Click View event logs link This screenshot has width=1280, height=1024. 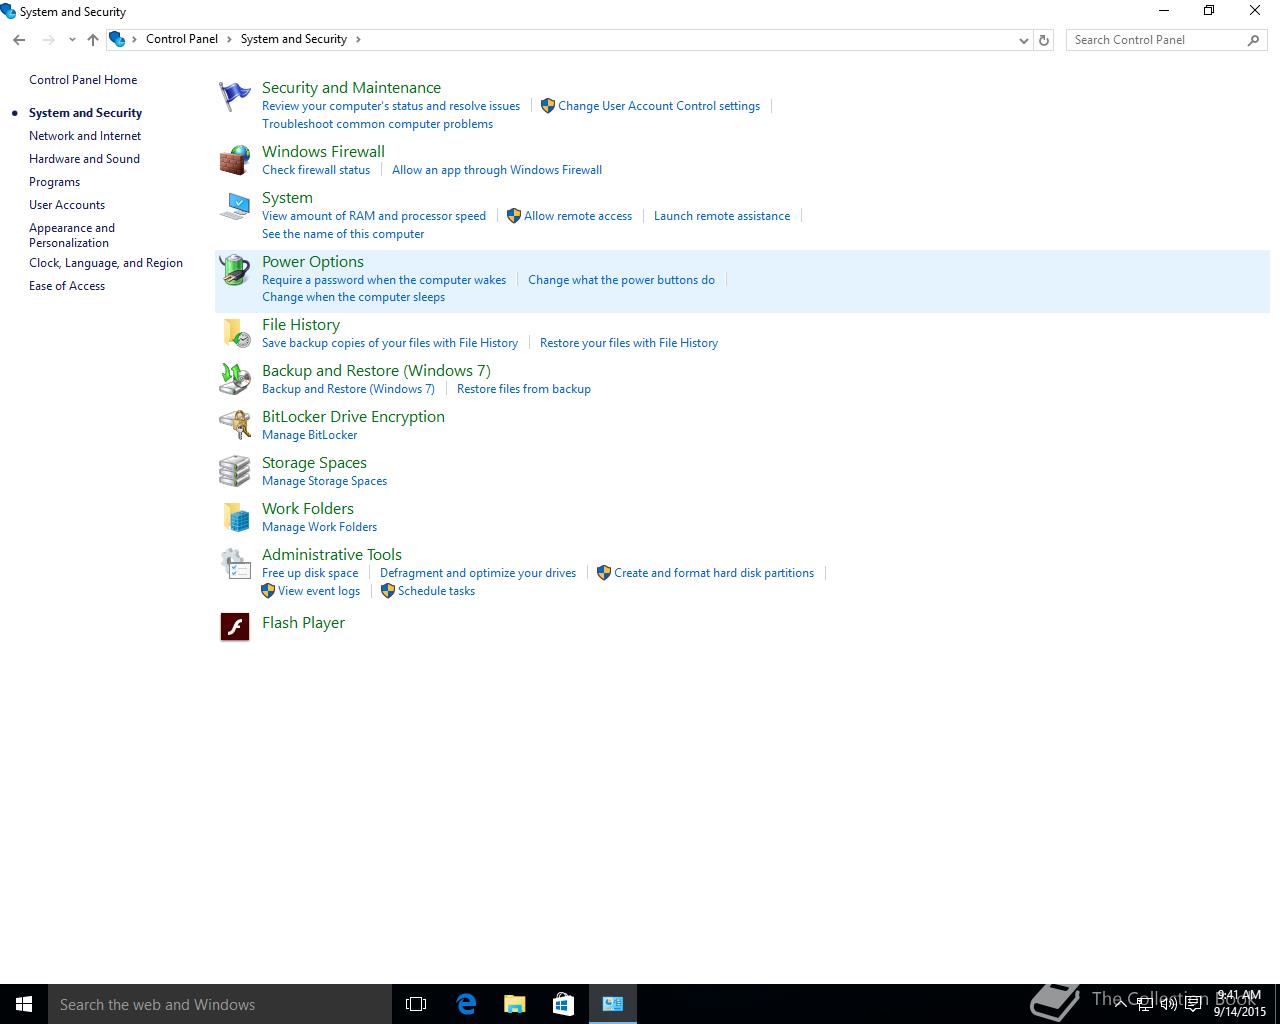pyautogui.click(x=319, y=591)
